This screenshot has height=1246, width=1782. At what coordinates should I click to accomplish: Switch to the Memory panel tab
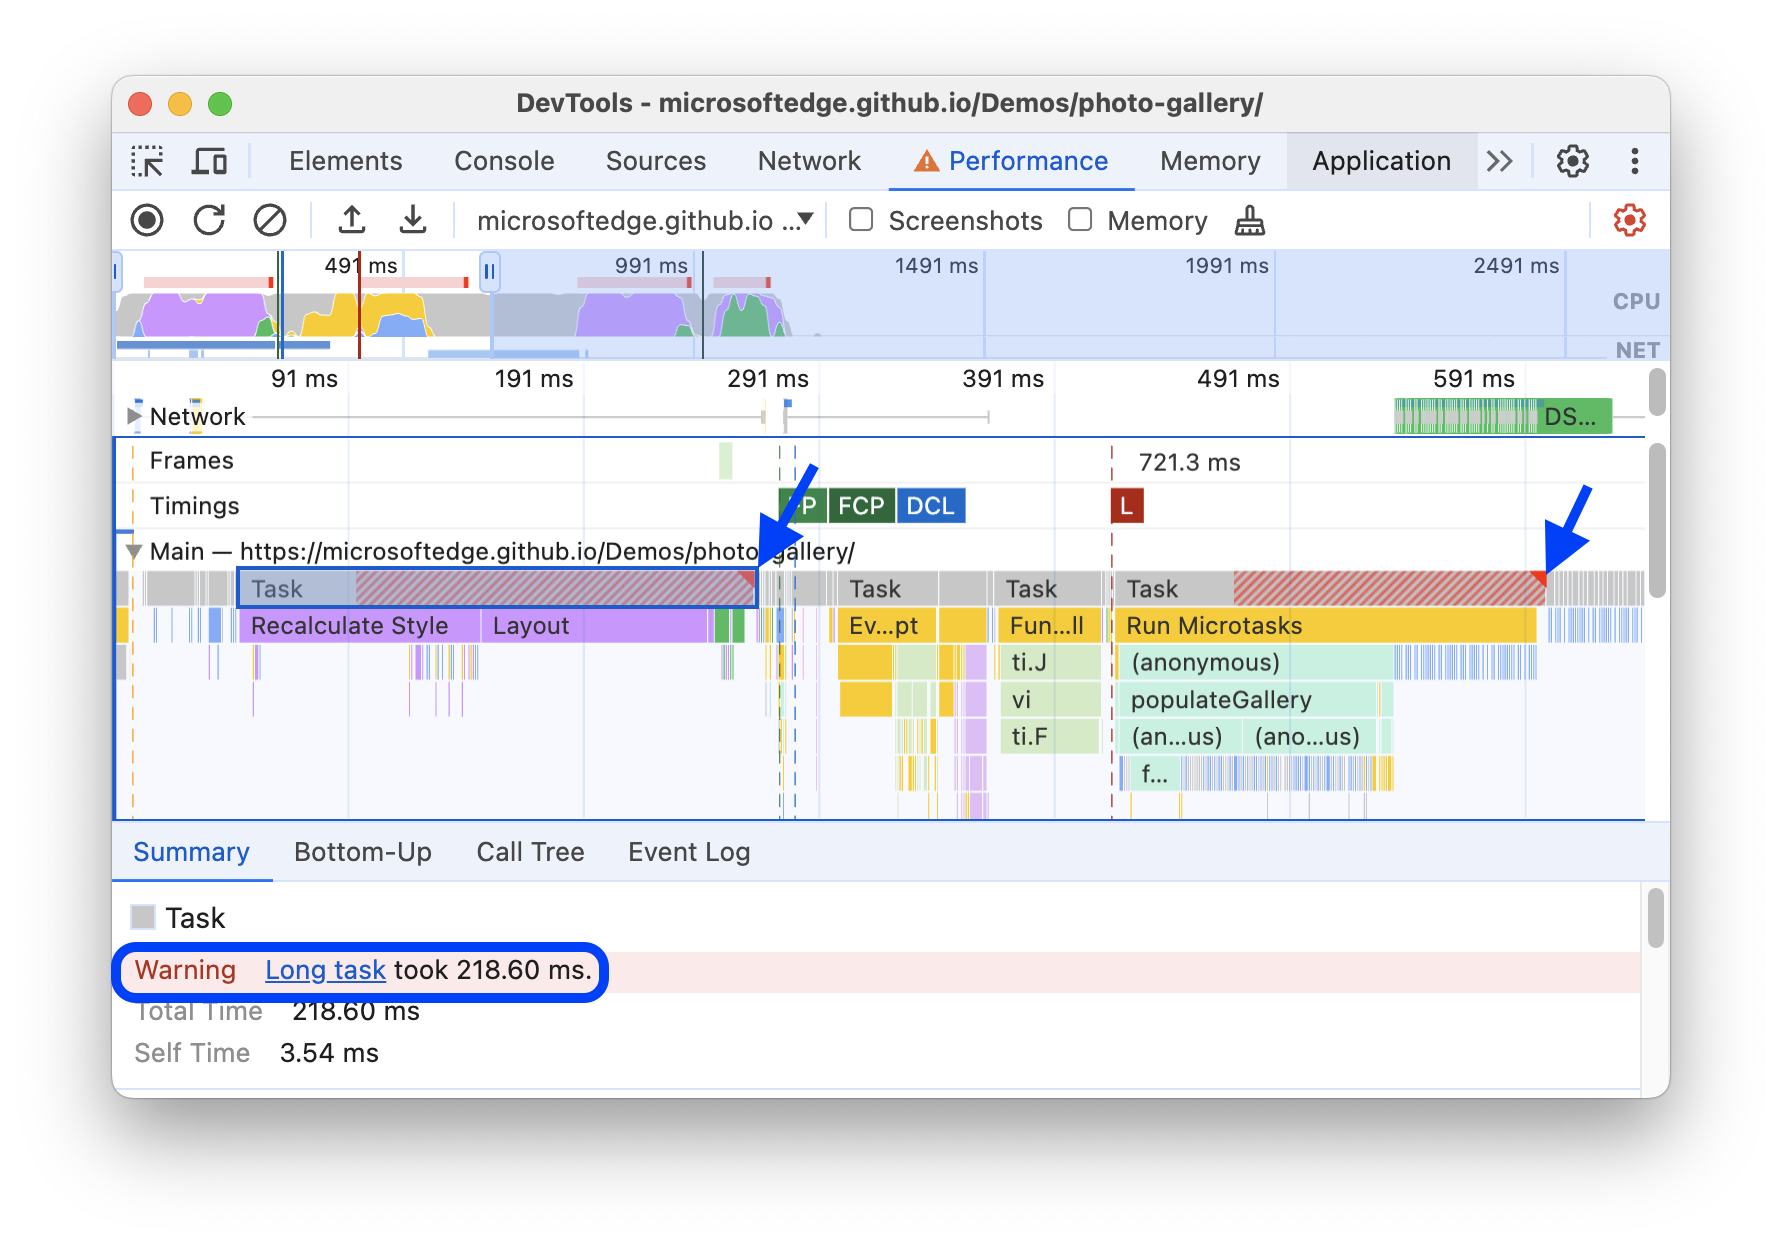[1210, 160]
